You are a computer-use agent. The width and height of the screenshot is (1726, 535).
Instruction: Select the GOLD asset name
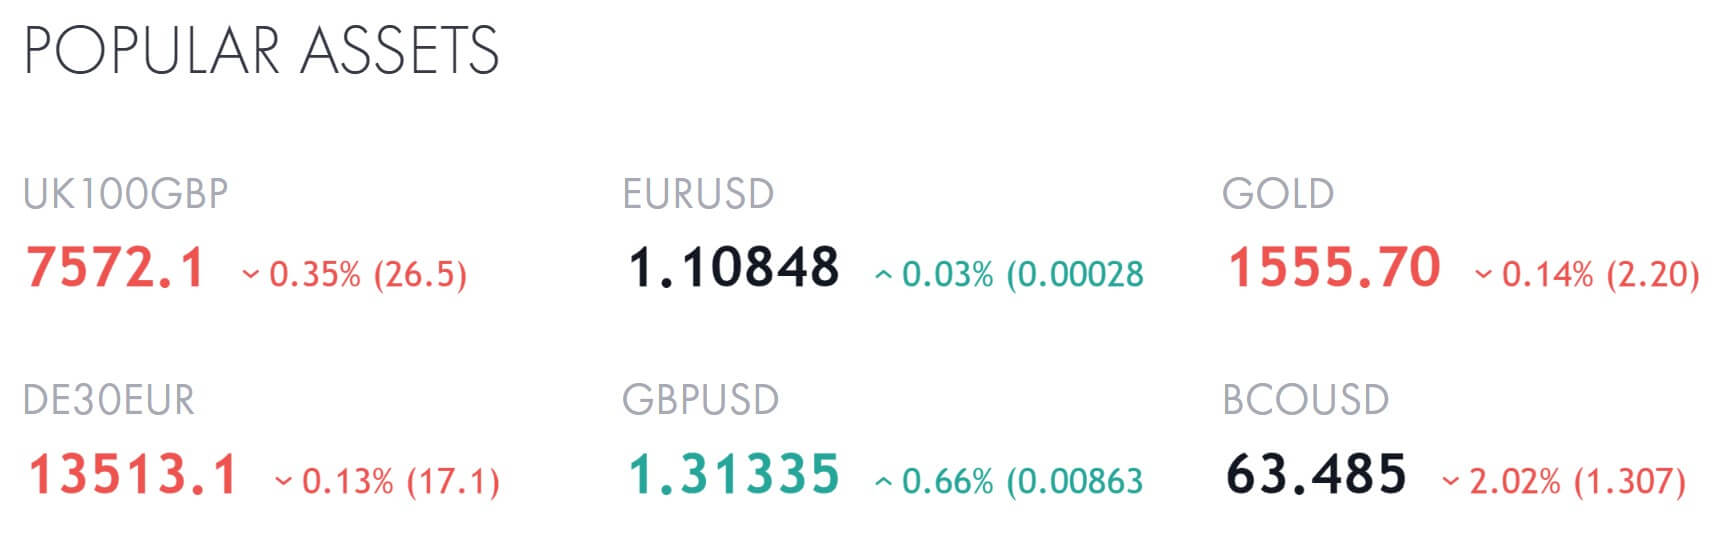pyautogui.click(x=1278, y=194)
